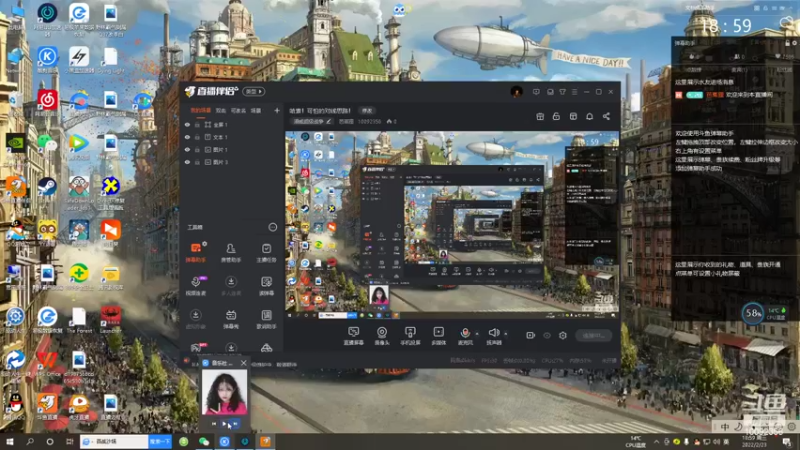Image resolution: width=800 pixels, height=450 pixels.
Task: Switch to the second scene tab
Action: 220,110
